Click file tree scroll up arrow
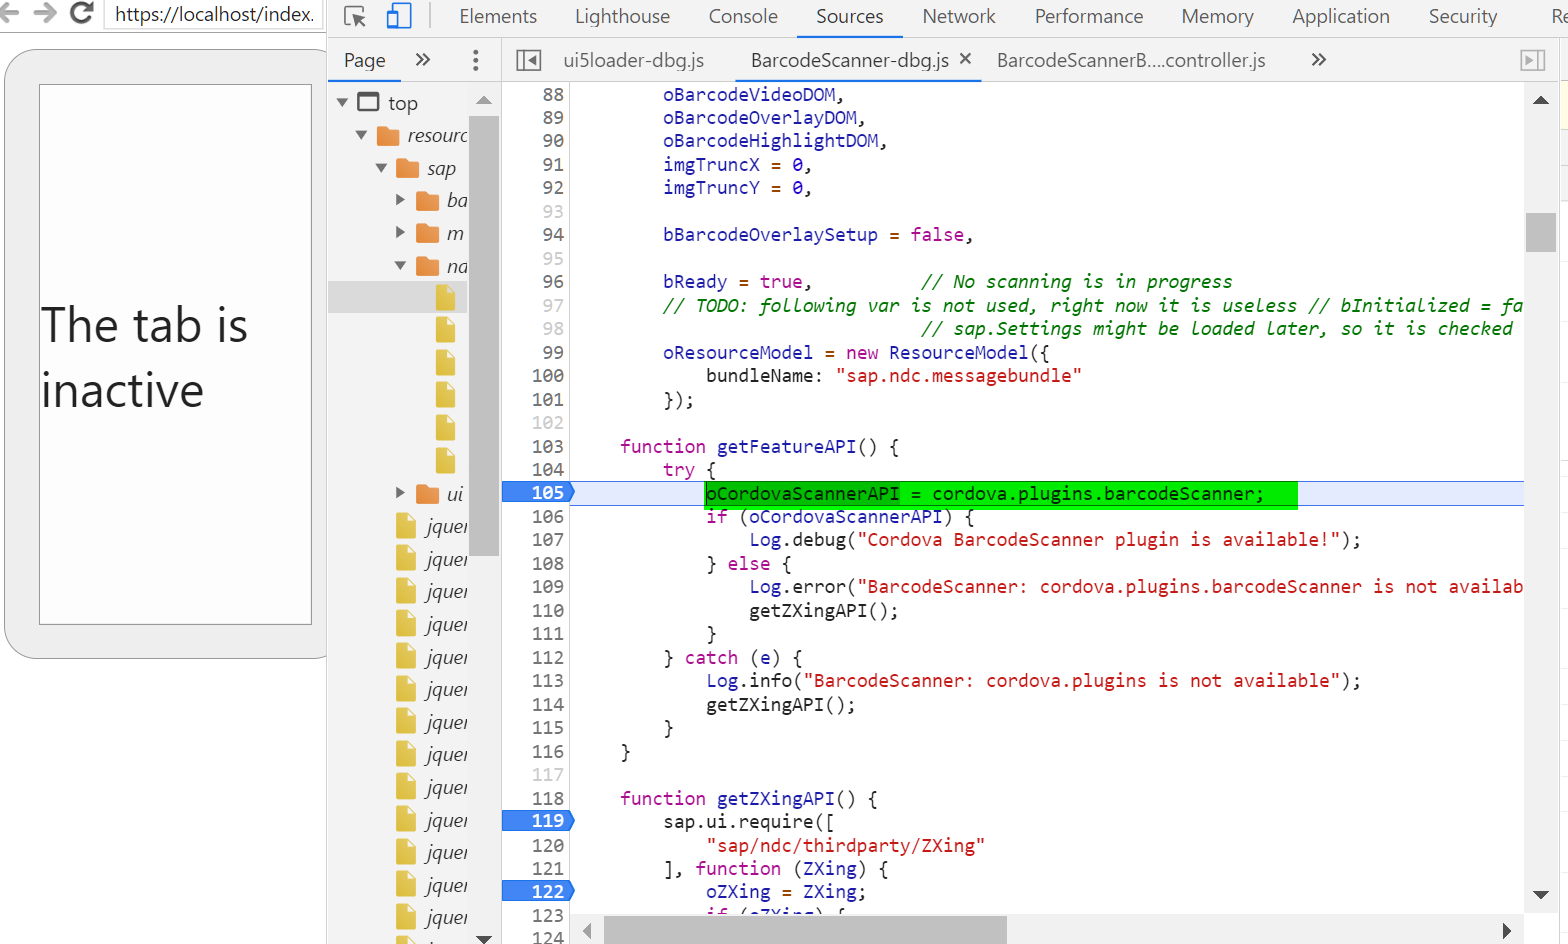Image resolution: width=1568 pixels, height=944 pixels. [x=484, y=100]
